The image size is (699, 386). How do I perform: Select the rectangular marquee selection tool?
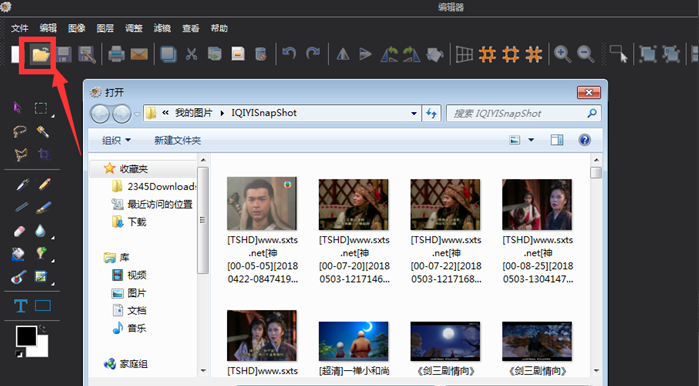[41, 108]
